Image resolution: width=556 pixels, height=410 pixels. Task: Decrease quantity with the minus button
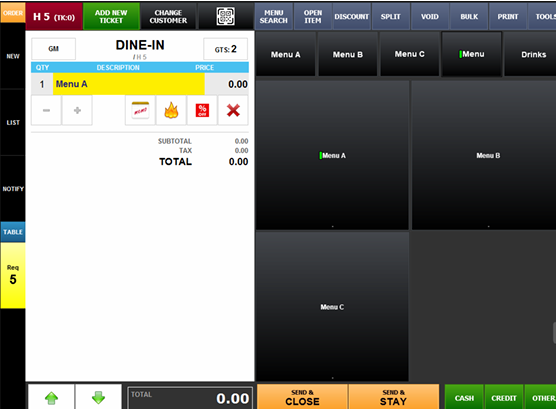[46, 110]
